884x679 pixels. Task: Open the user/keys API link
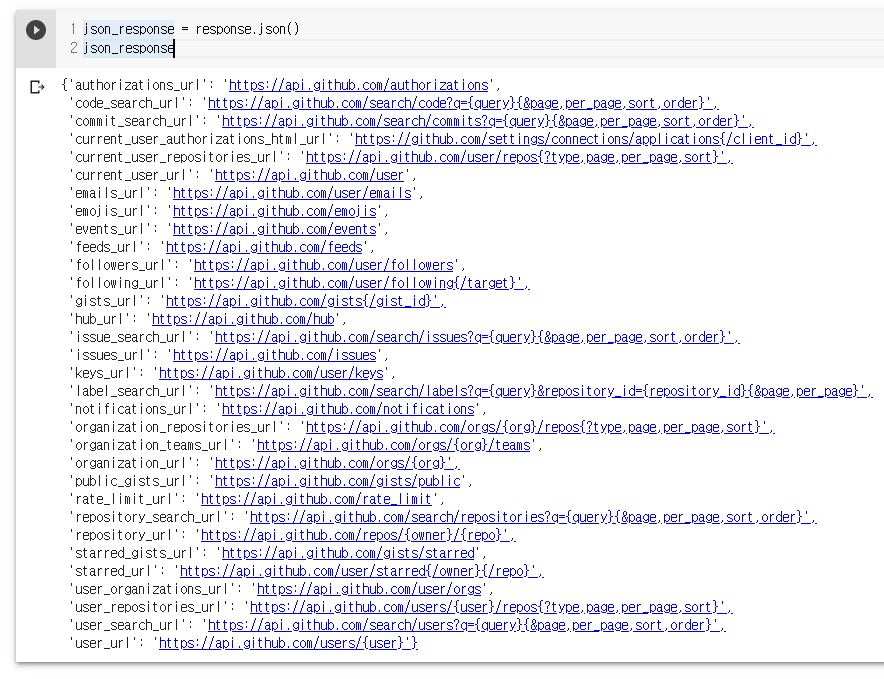[x=271, y=373]
